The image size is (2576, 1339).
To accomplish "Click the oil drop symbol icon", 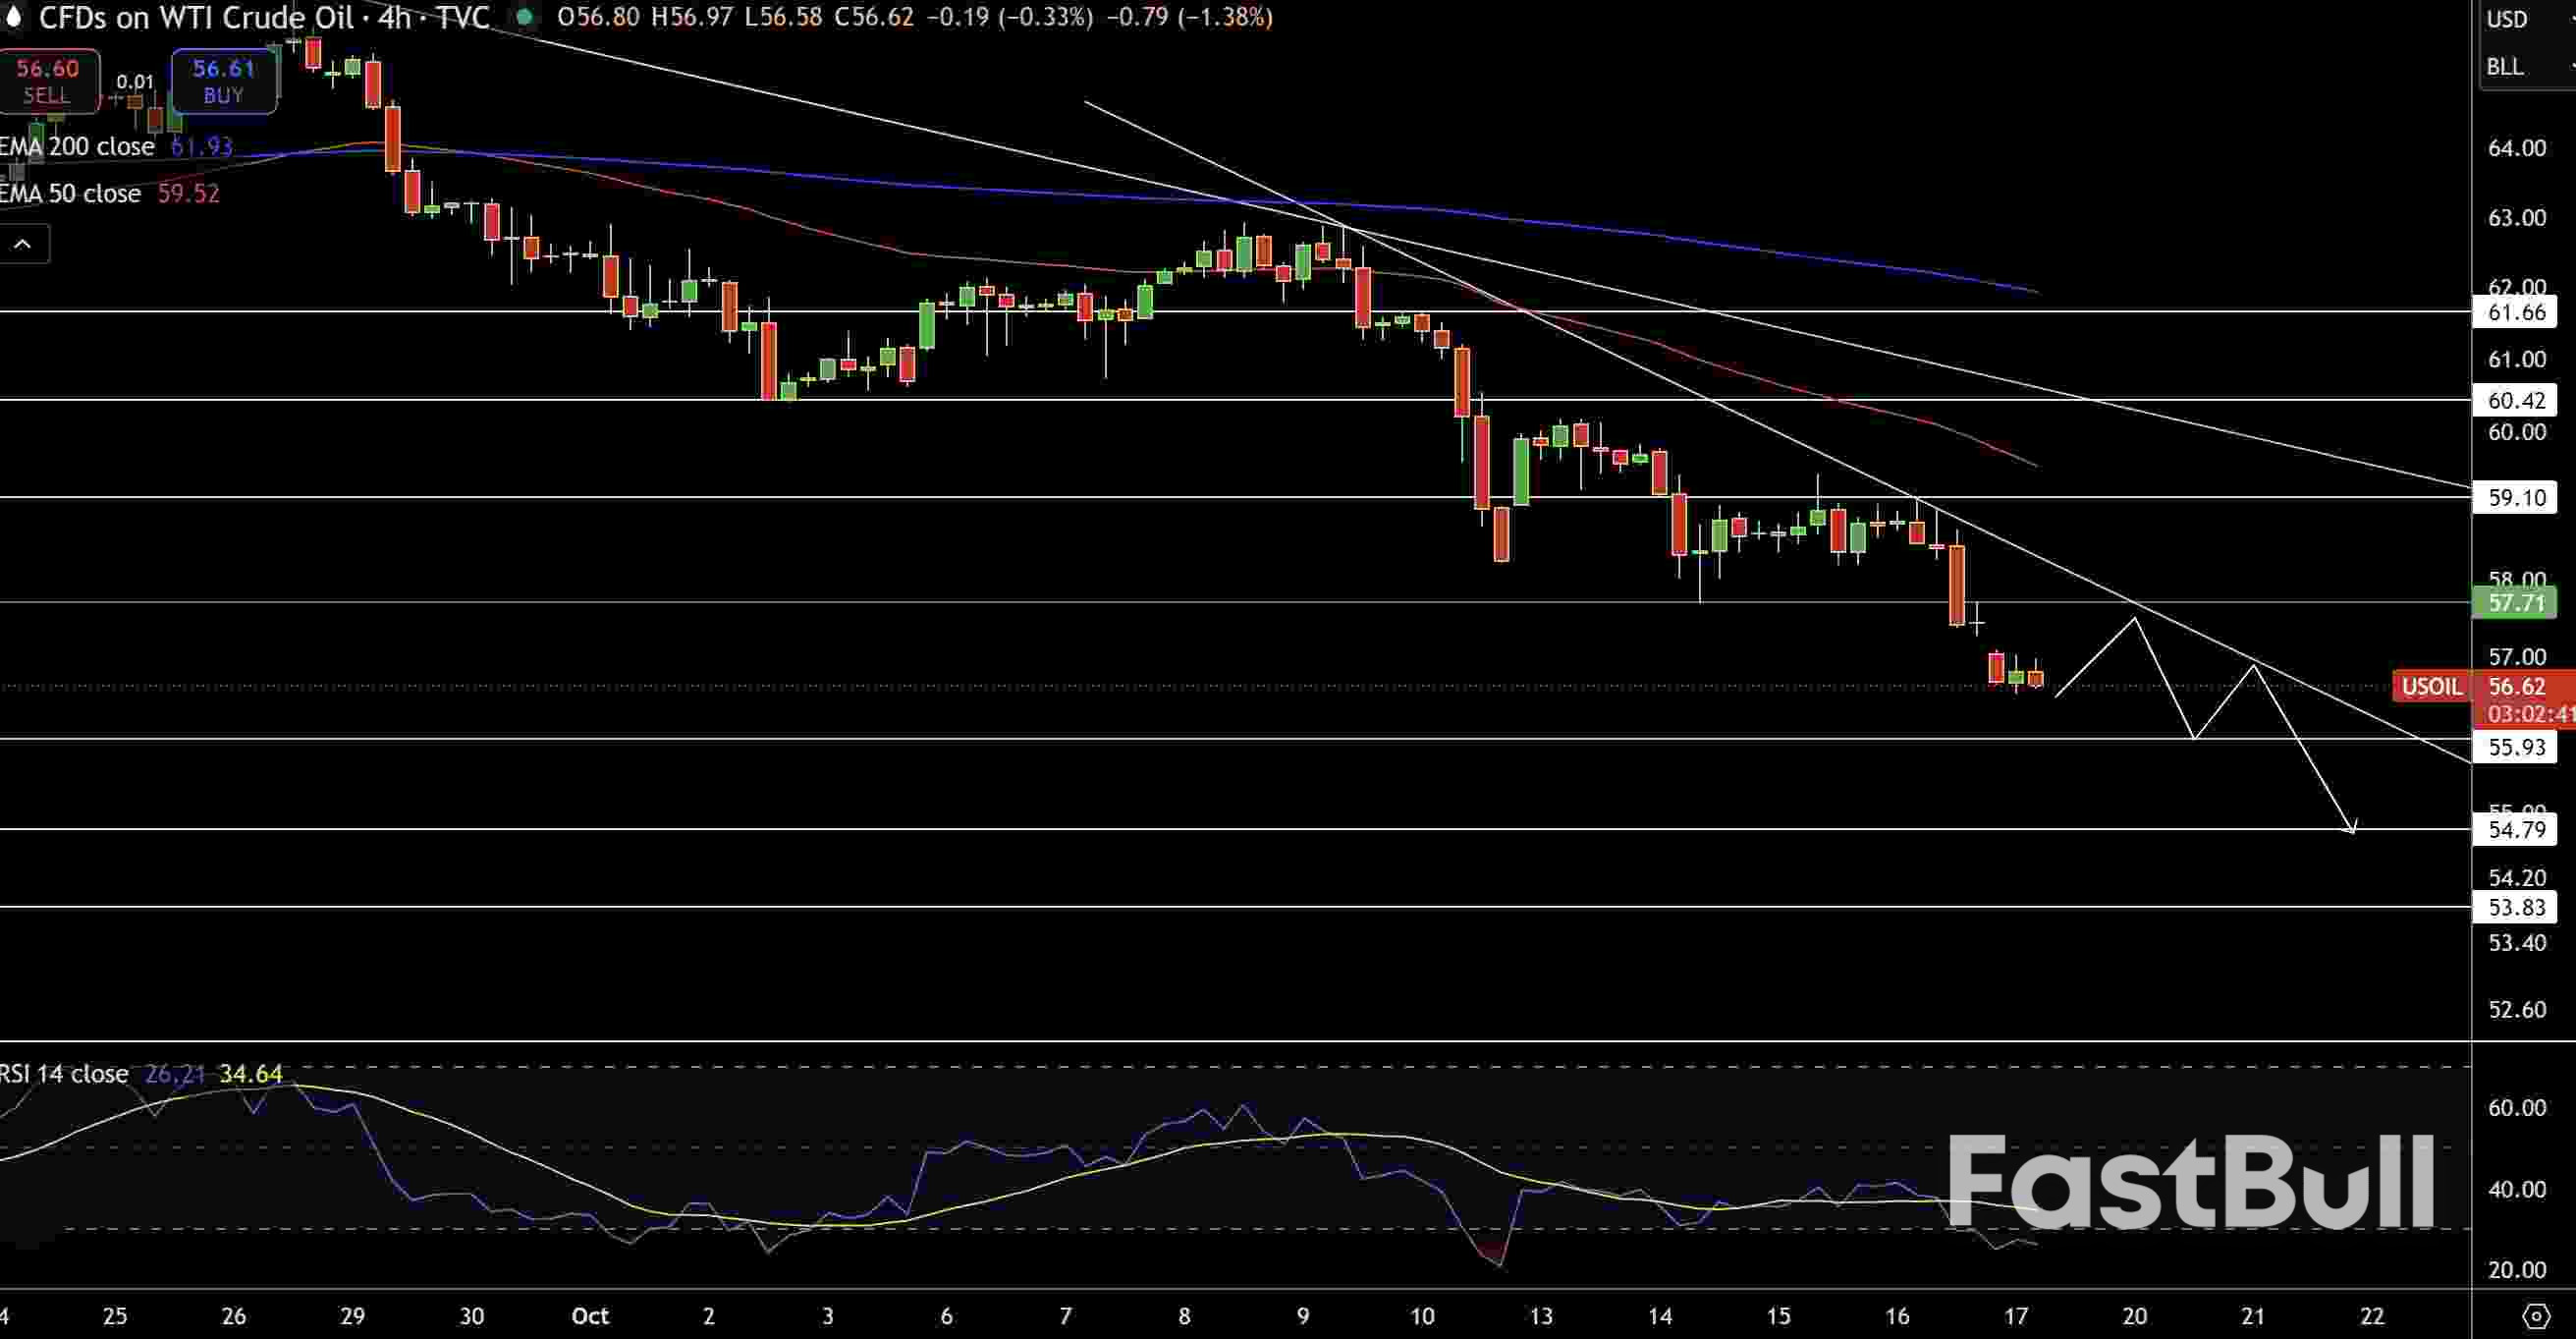I will (x=12, y=17).
